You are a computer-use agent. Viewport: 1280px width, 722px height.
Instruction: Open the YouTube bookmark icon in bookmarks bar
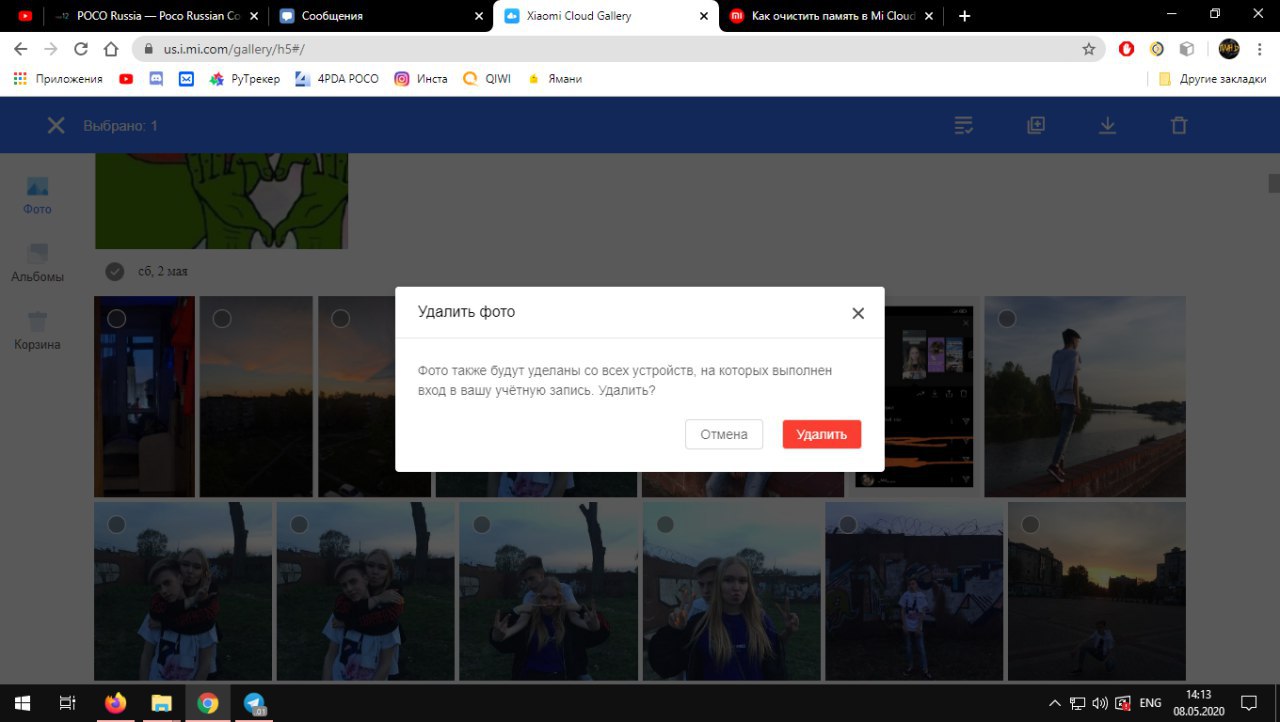point(126,79)
